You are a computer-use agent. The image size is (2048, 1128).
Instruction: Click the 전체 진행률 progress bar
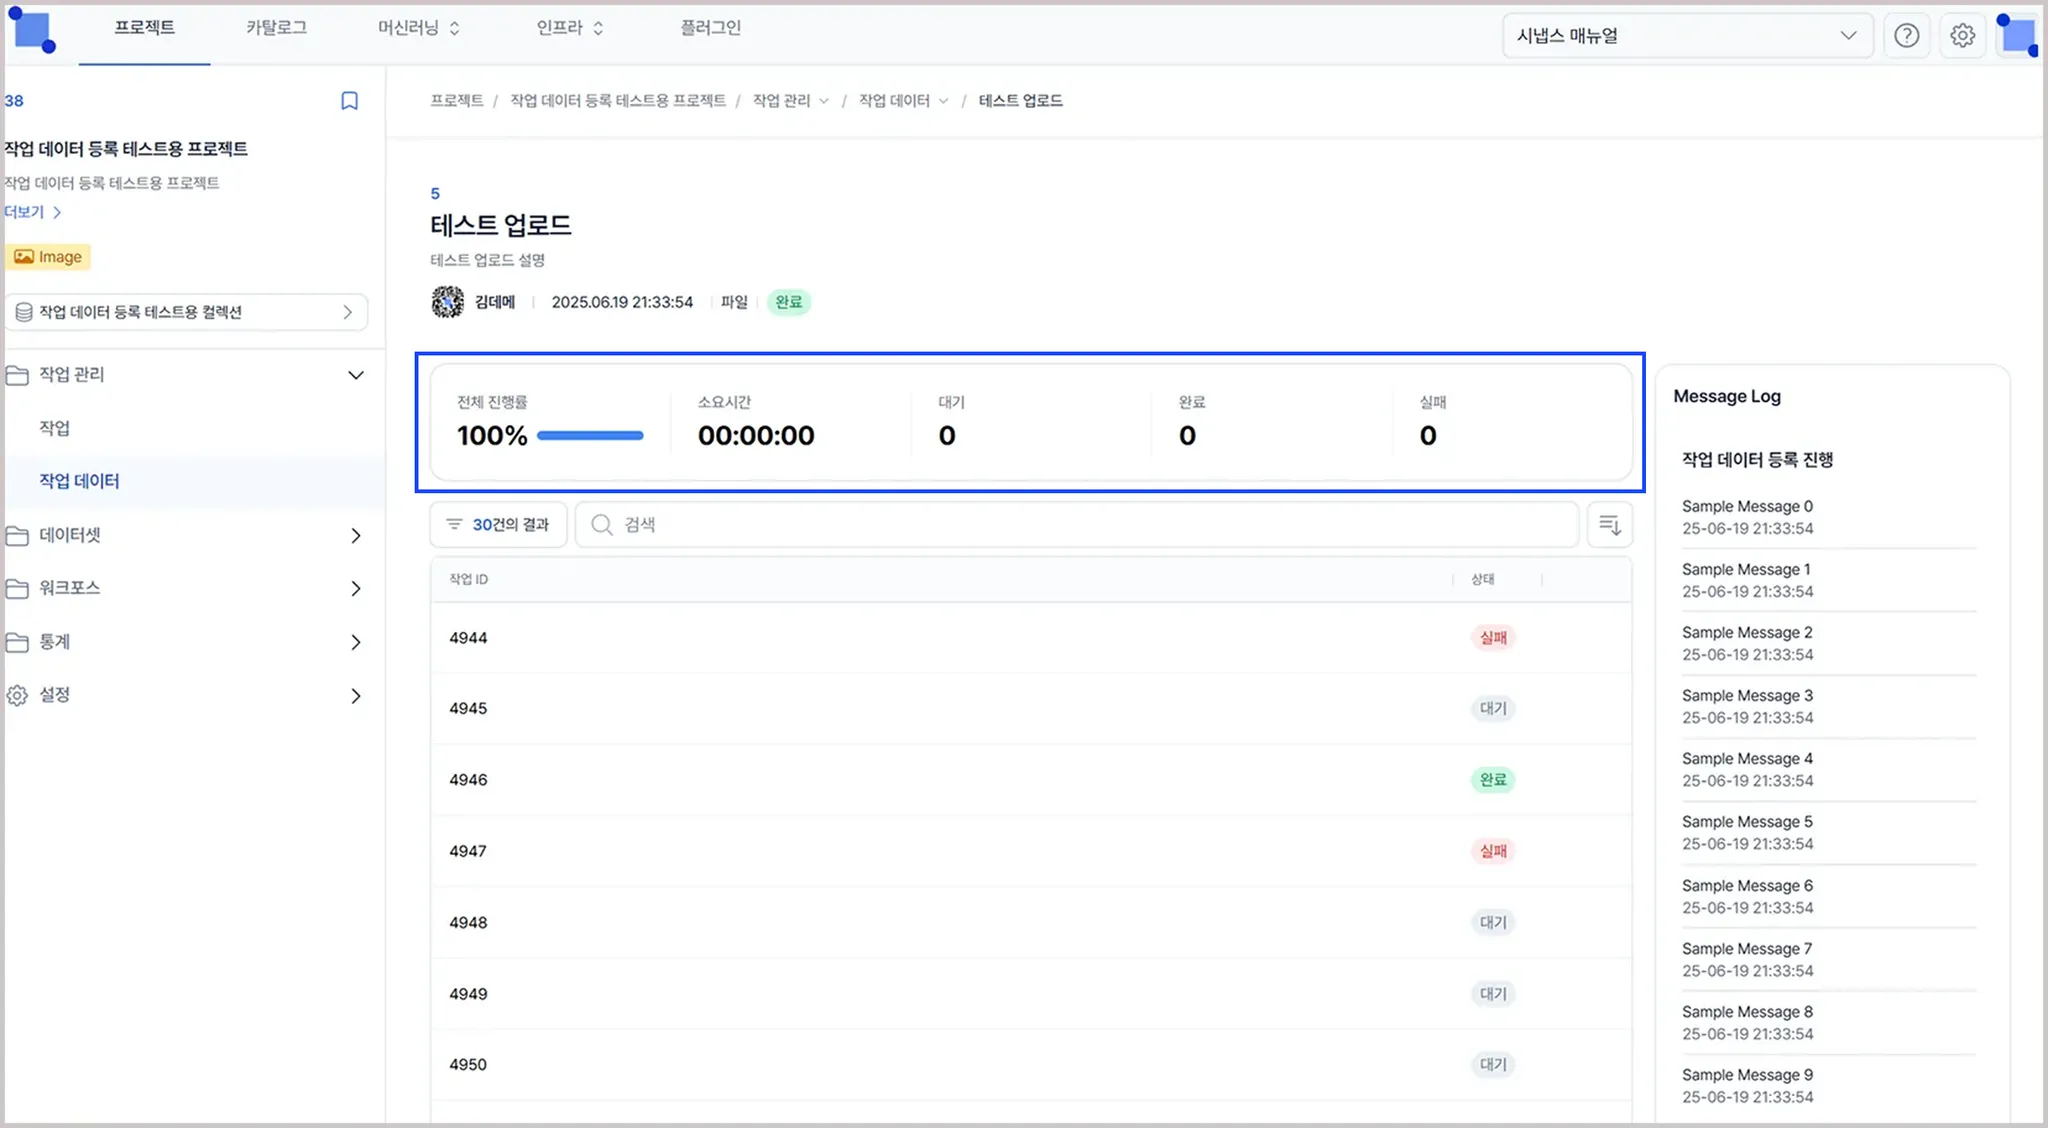click(x=590, y=436)
